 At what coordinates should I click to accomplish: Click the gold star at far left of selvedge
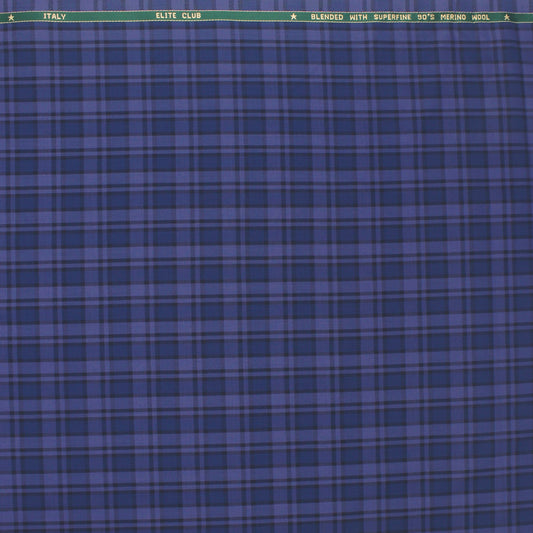pos(11,17)
